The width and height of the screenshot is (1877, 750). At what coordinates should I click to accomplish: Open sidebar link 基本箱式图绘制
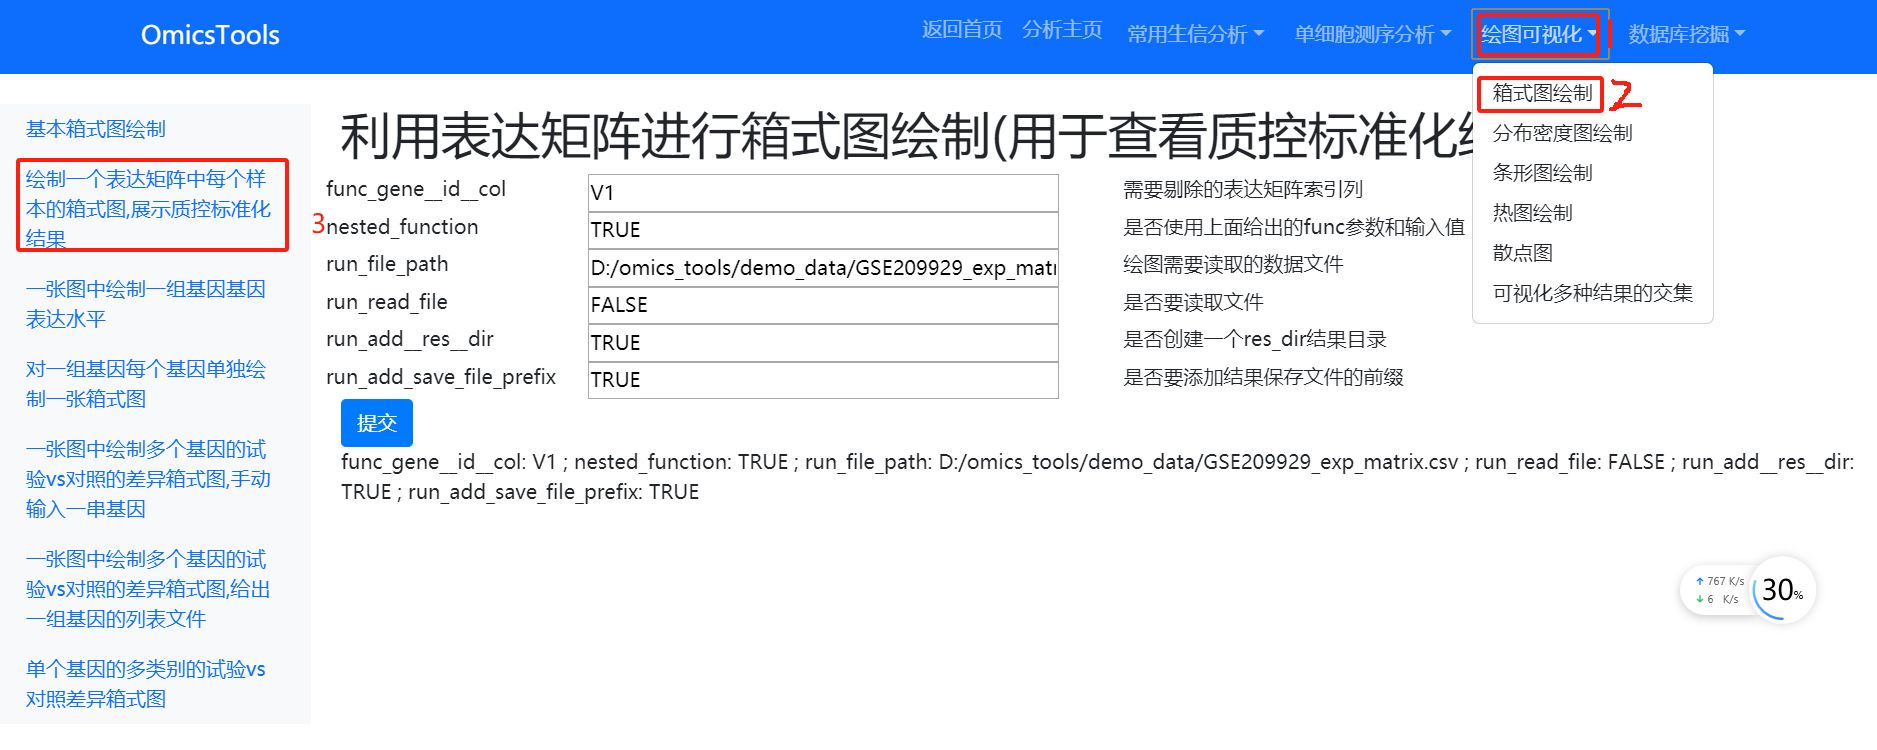tap(96, 129)
